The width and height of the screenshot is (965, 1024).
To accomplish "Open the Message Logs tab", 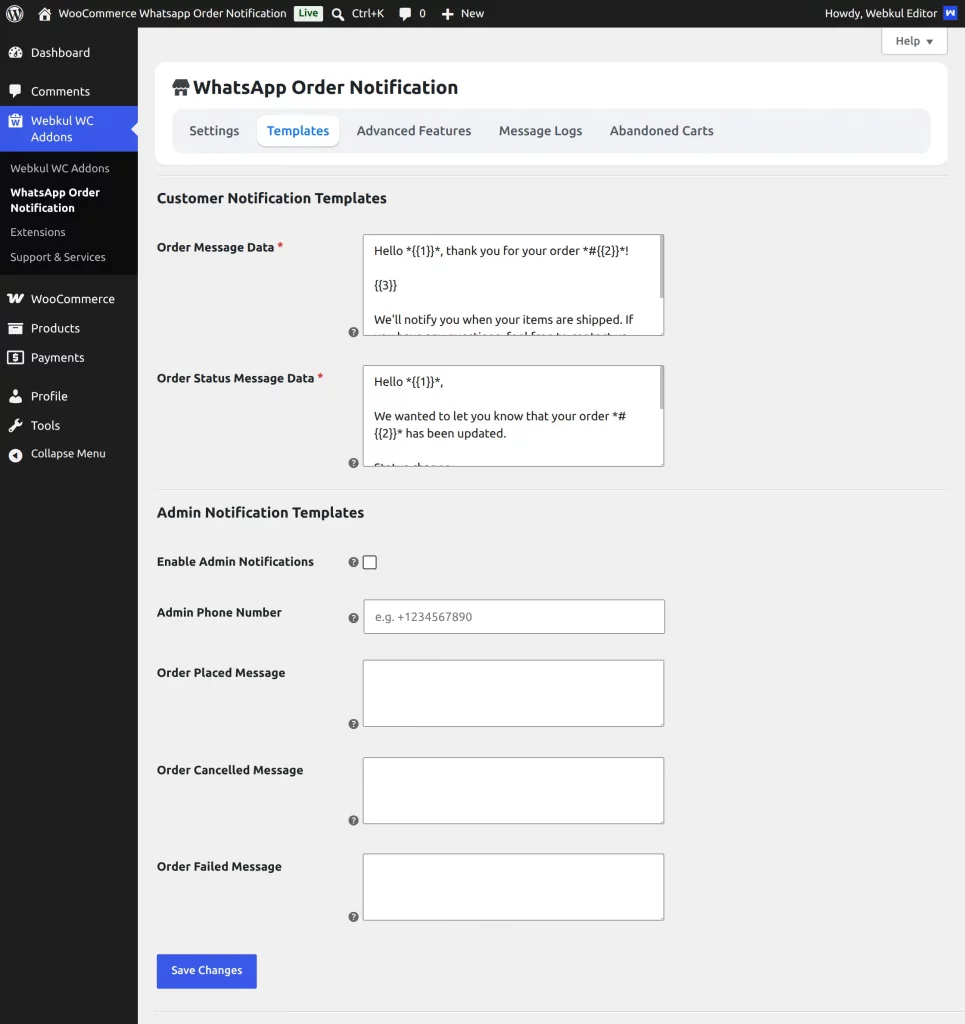I will [x=540, y=131].
